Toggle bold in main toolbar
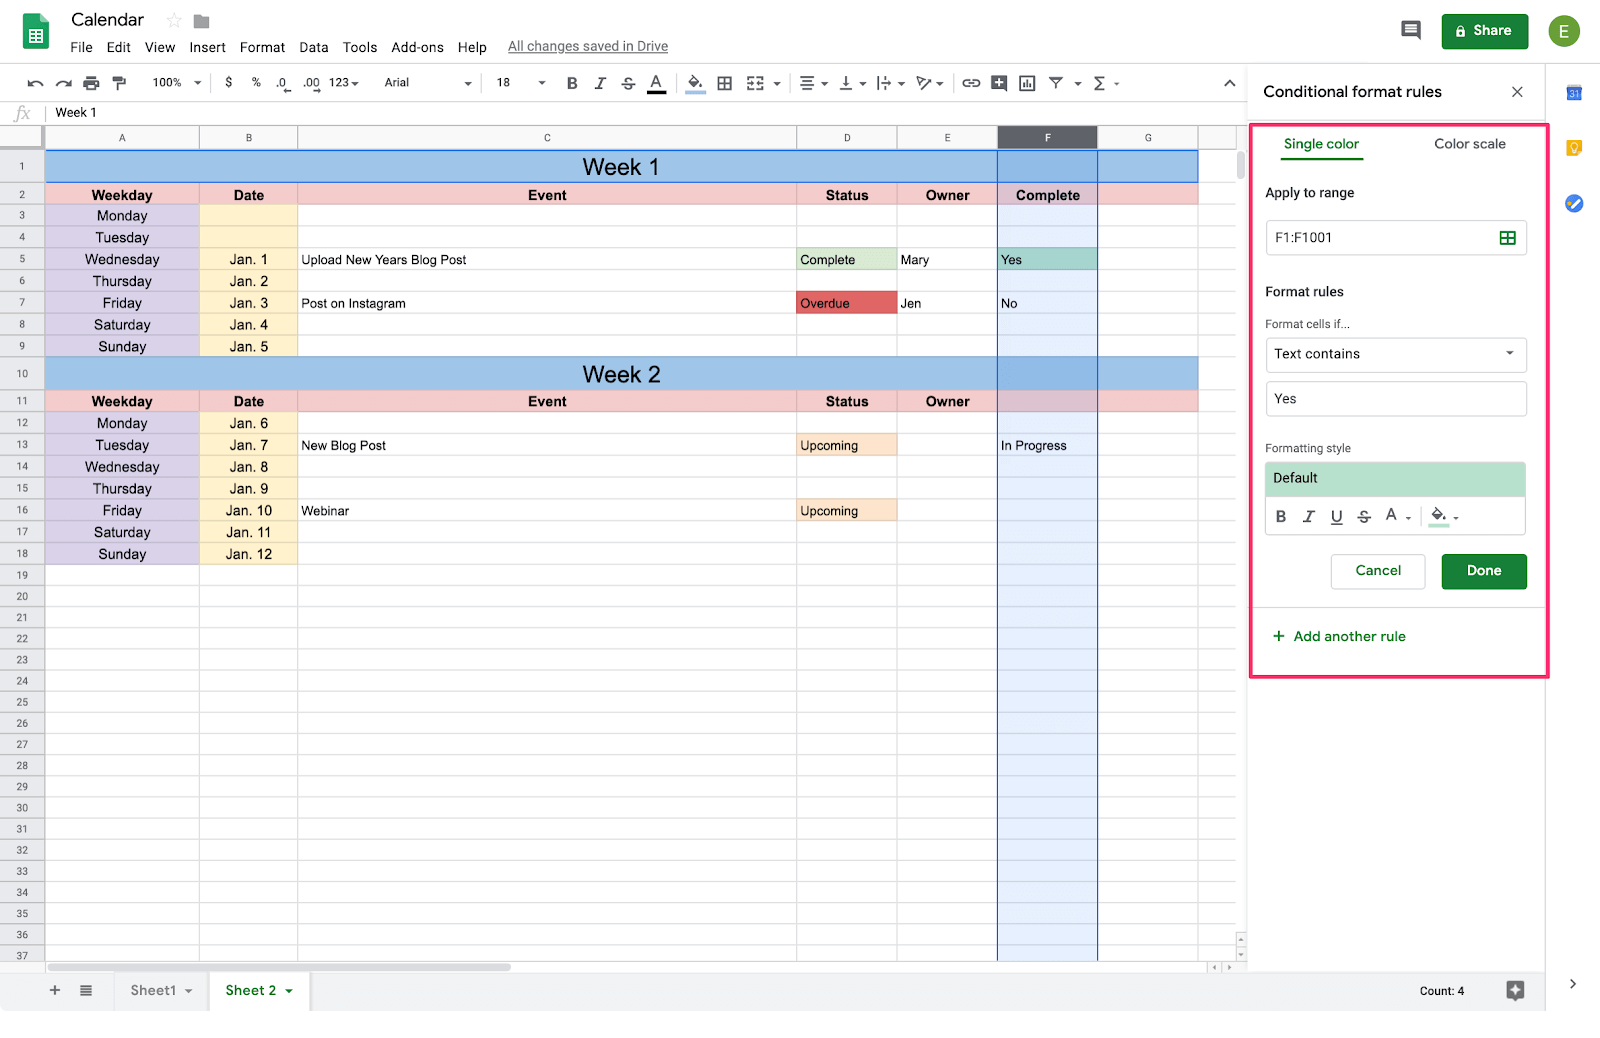1600x1038 pixels. coord(572,83)
